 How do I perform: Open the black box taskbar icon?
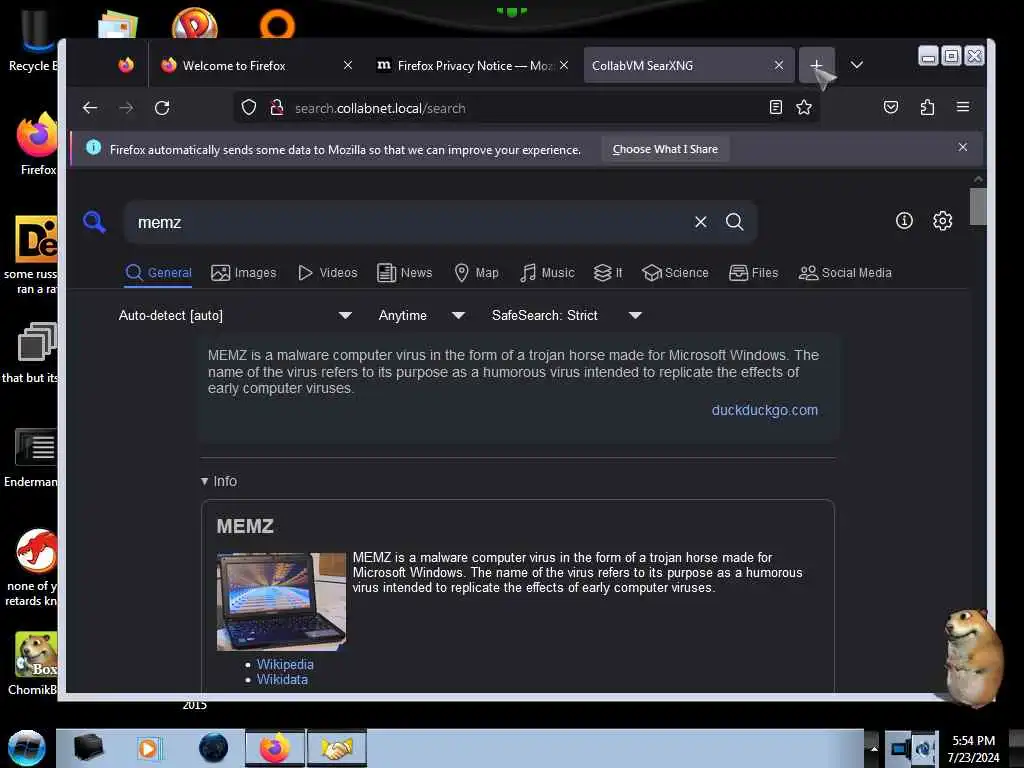pyautogui.click(x=88, y=748)
